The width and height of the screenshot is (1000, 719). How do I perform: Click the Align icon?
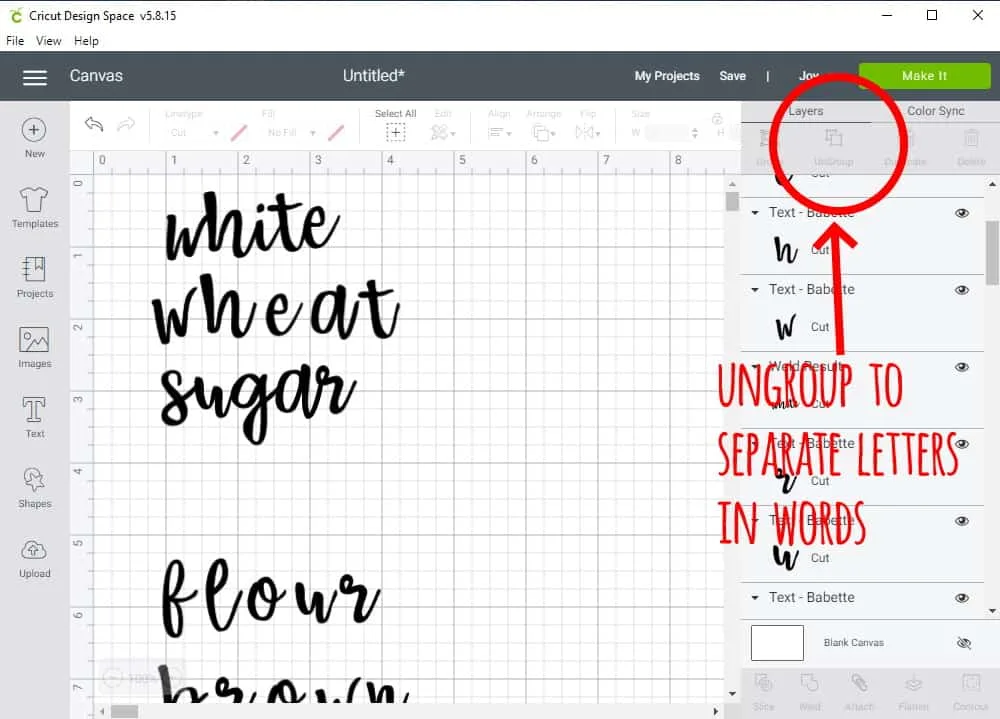[x=496, y=133]
